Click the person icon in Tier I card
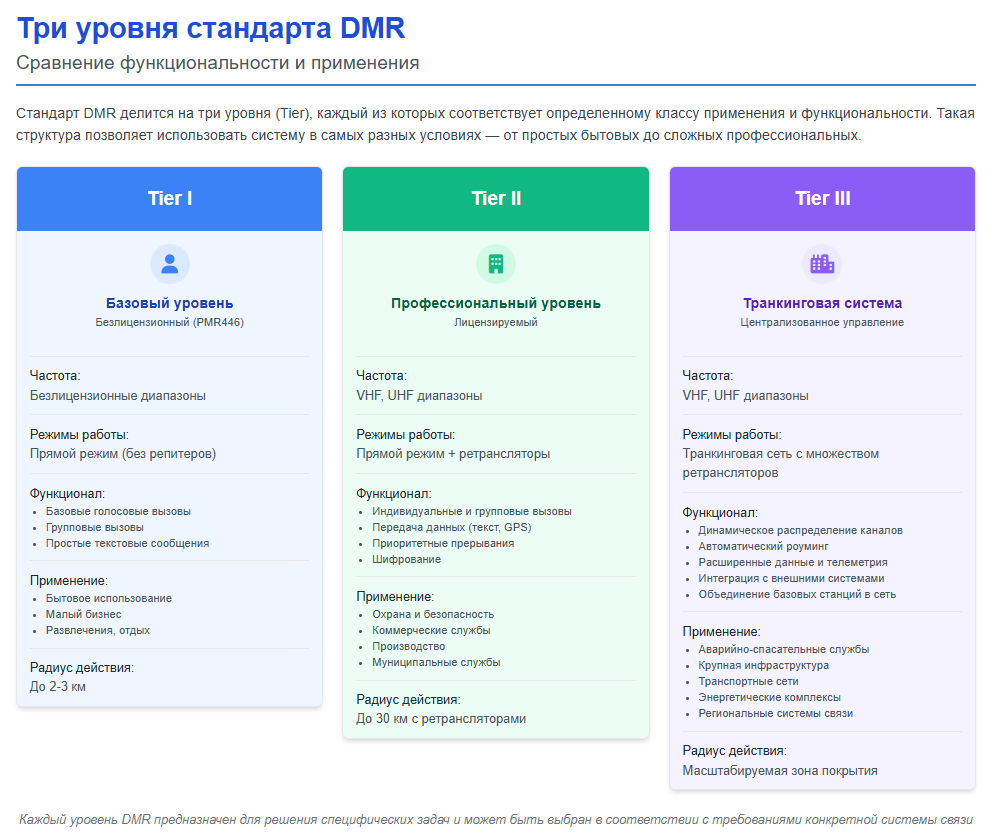 (169, 264)
